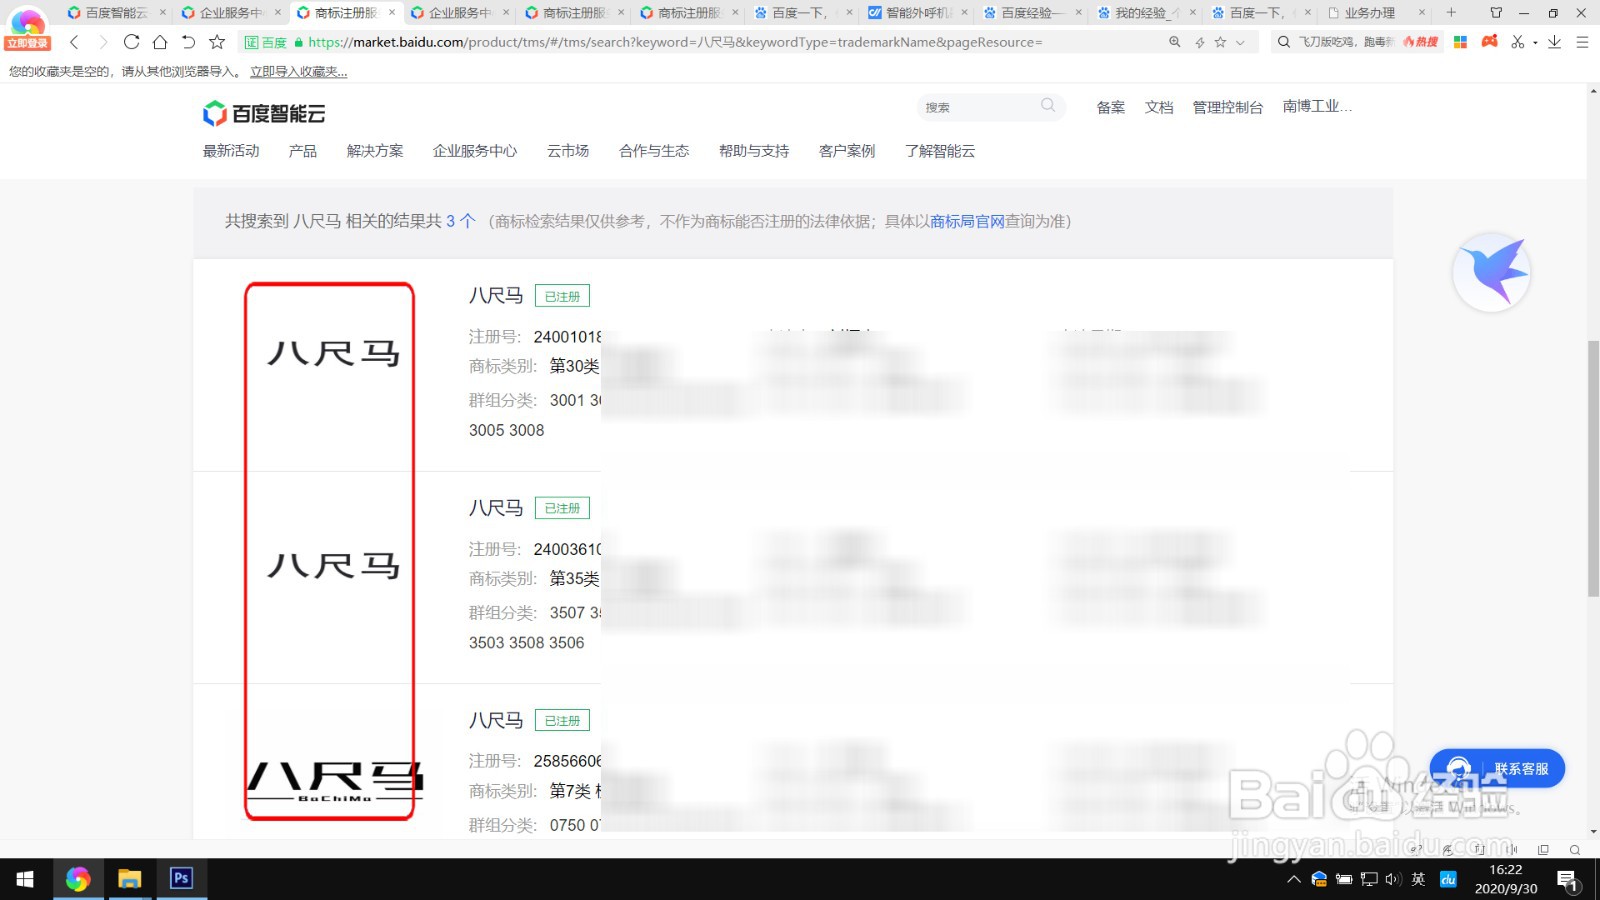This screenshot has width=1600, height=900.
Task: Click the second 八尺马 trademark image (第35类)
Action: point(333,566)
